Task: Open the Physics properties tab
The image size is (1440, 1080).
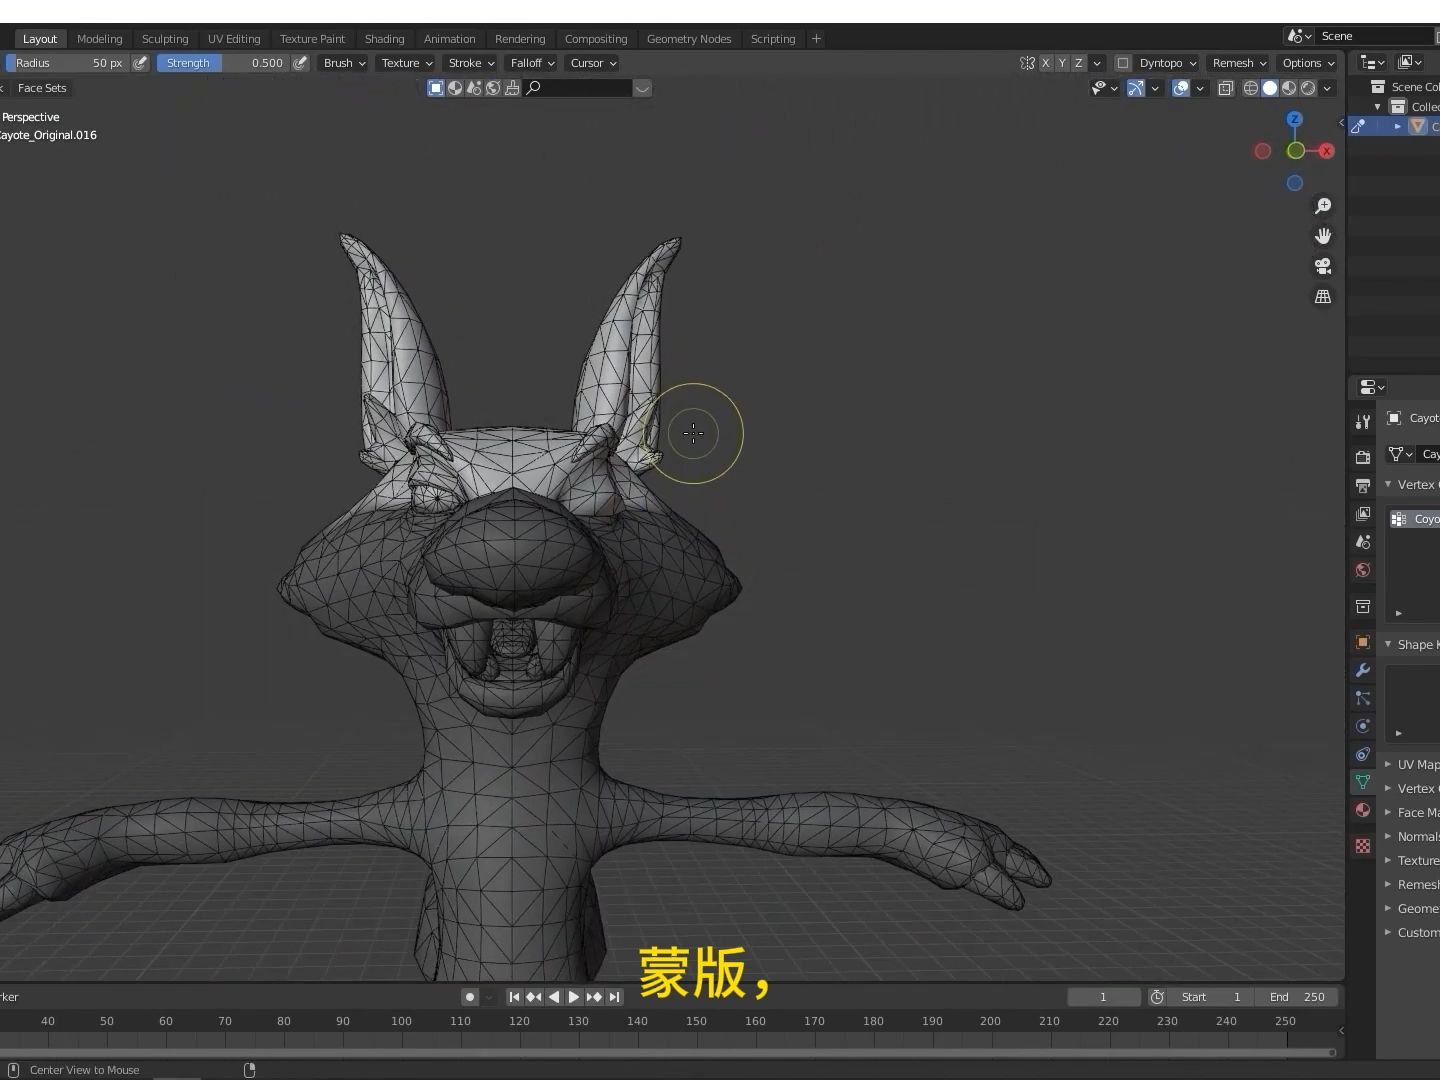Action: click(x=1363, y=726)
